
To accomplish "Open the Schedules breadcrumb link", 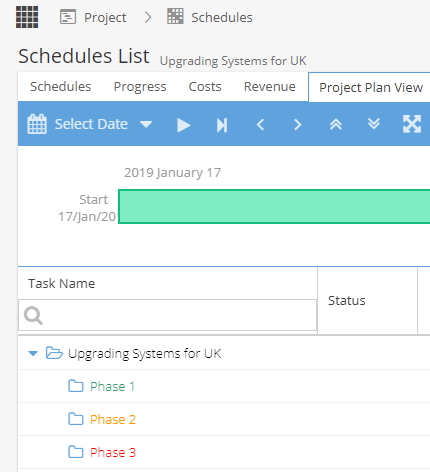I will pyautogui.click(x=210, y=17).
